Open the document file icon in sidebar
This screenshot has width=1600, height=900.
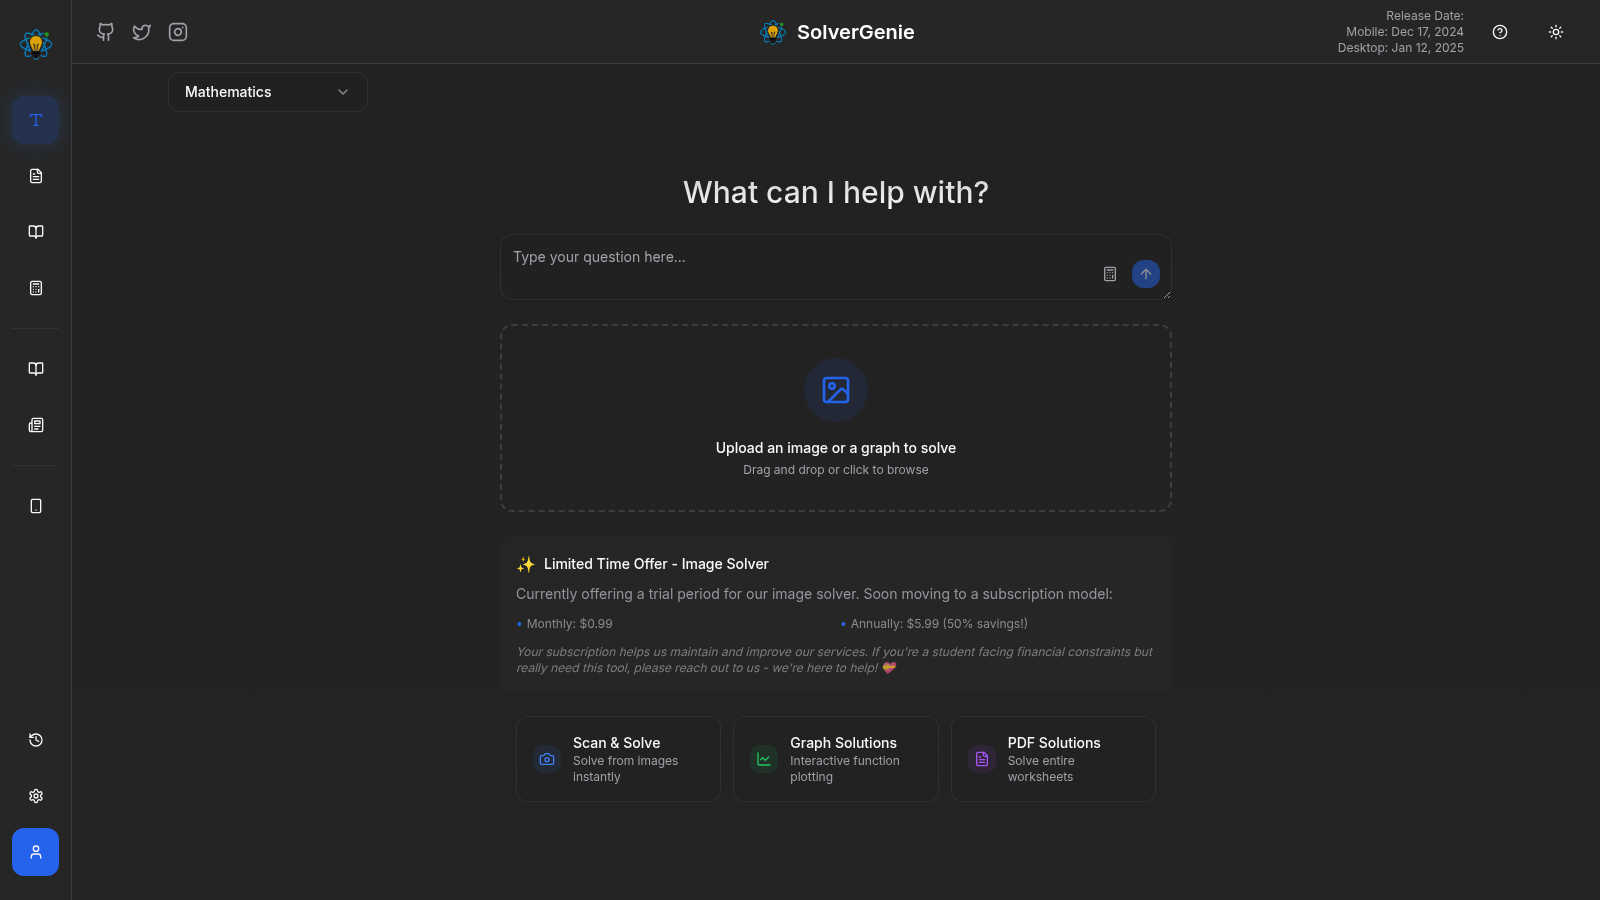coord(36,176)
